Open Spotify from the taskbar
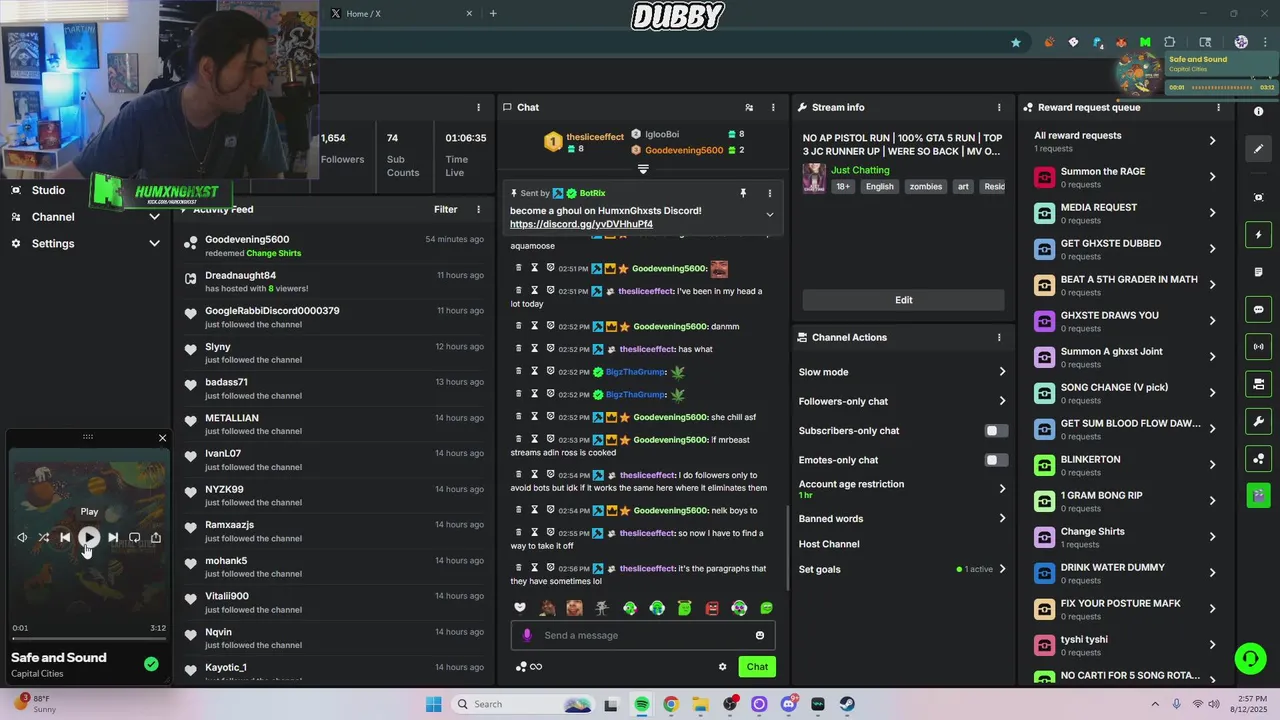 point(642,704)
